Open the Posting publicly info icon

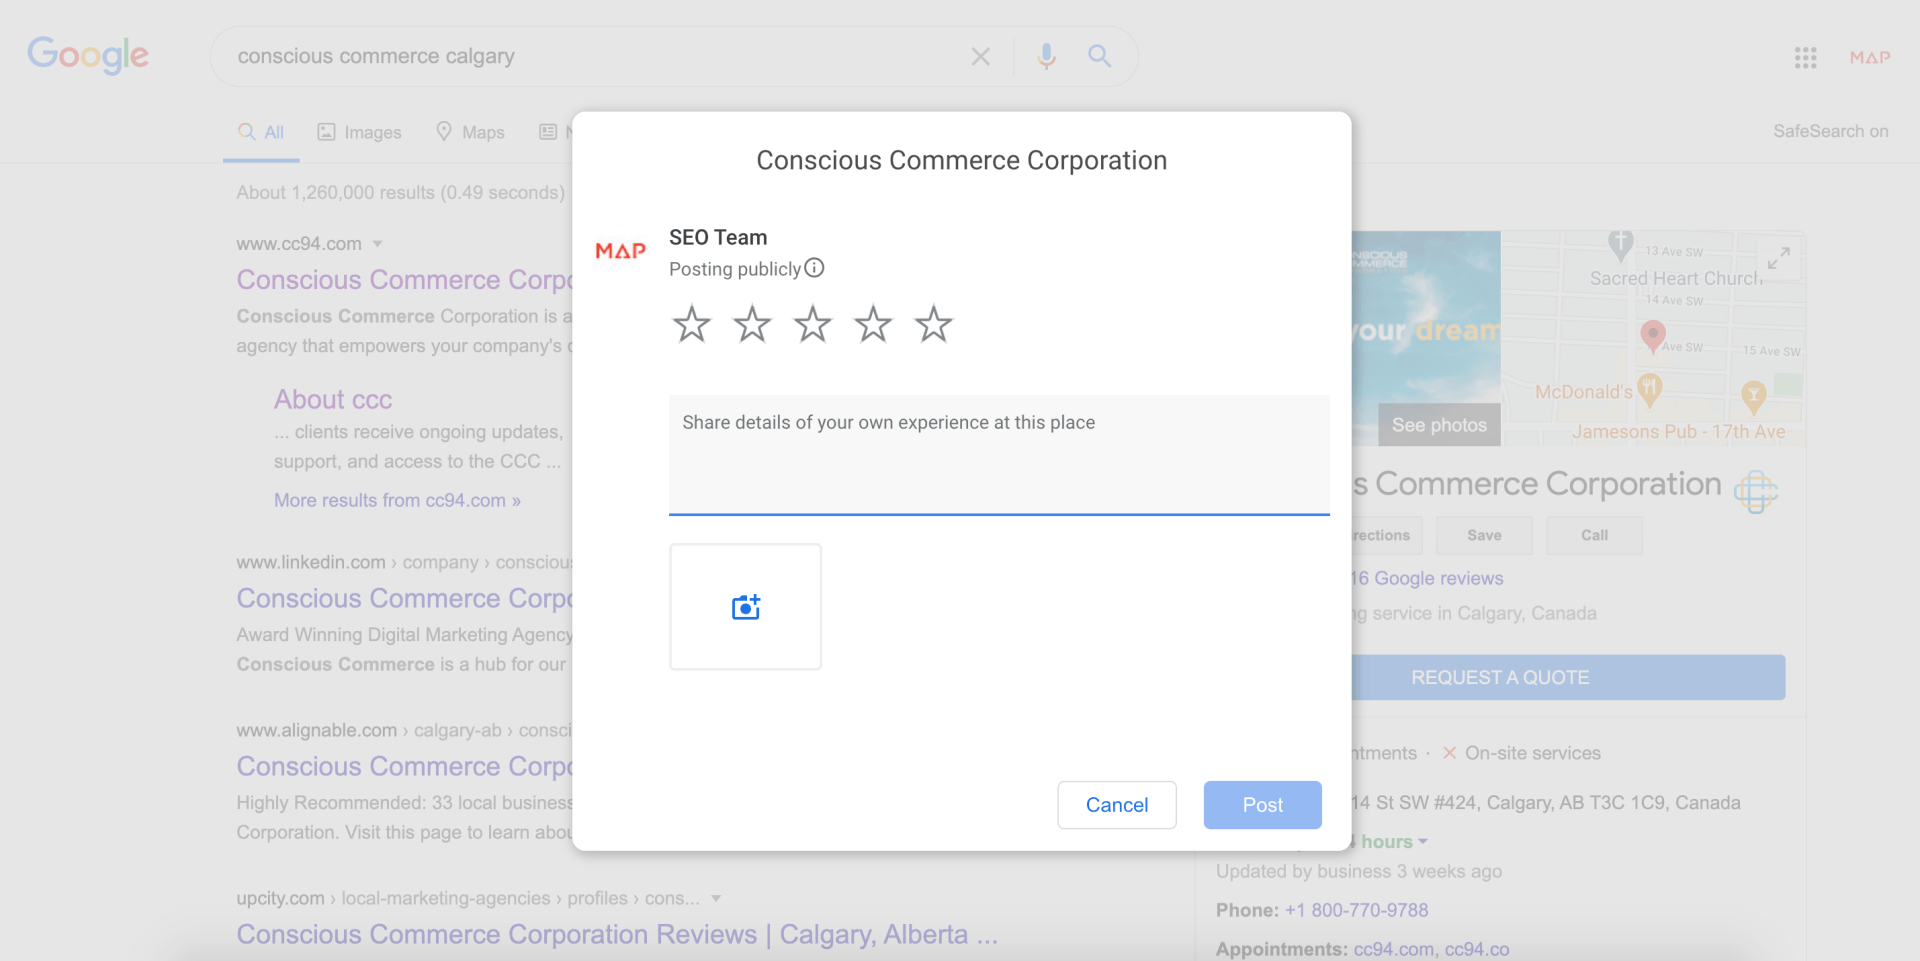[814, 268]
